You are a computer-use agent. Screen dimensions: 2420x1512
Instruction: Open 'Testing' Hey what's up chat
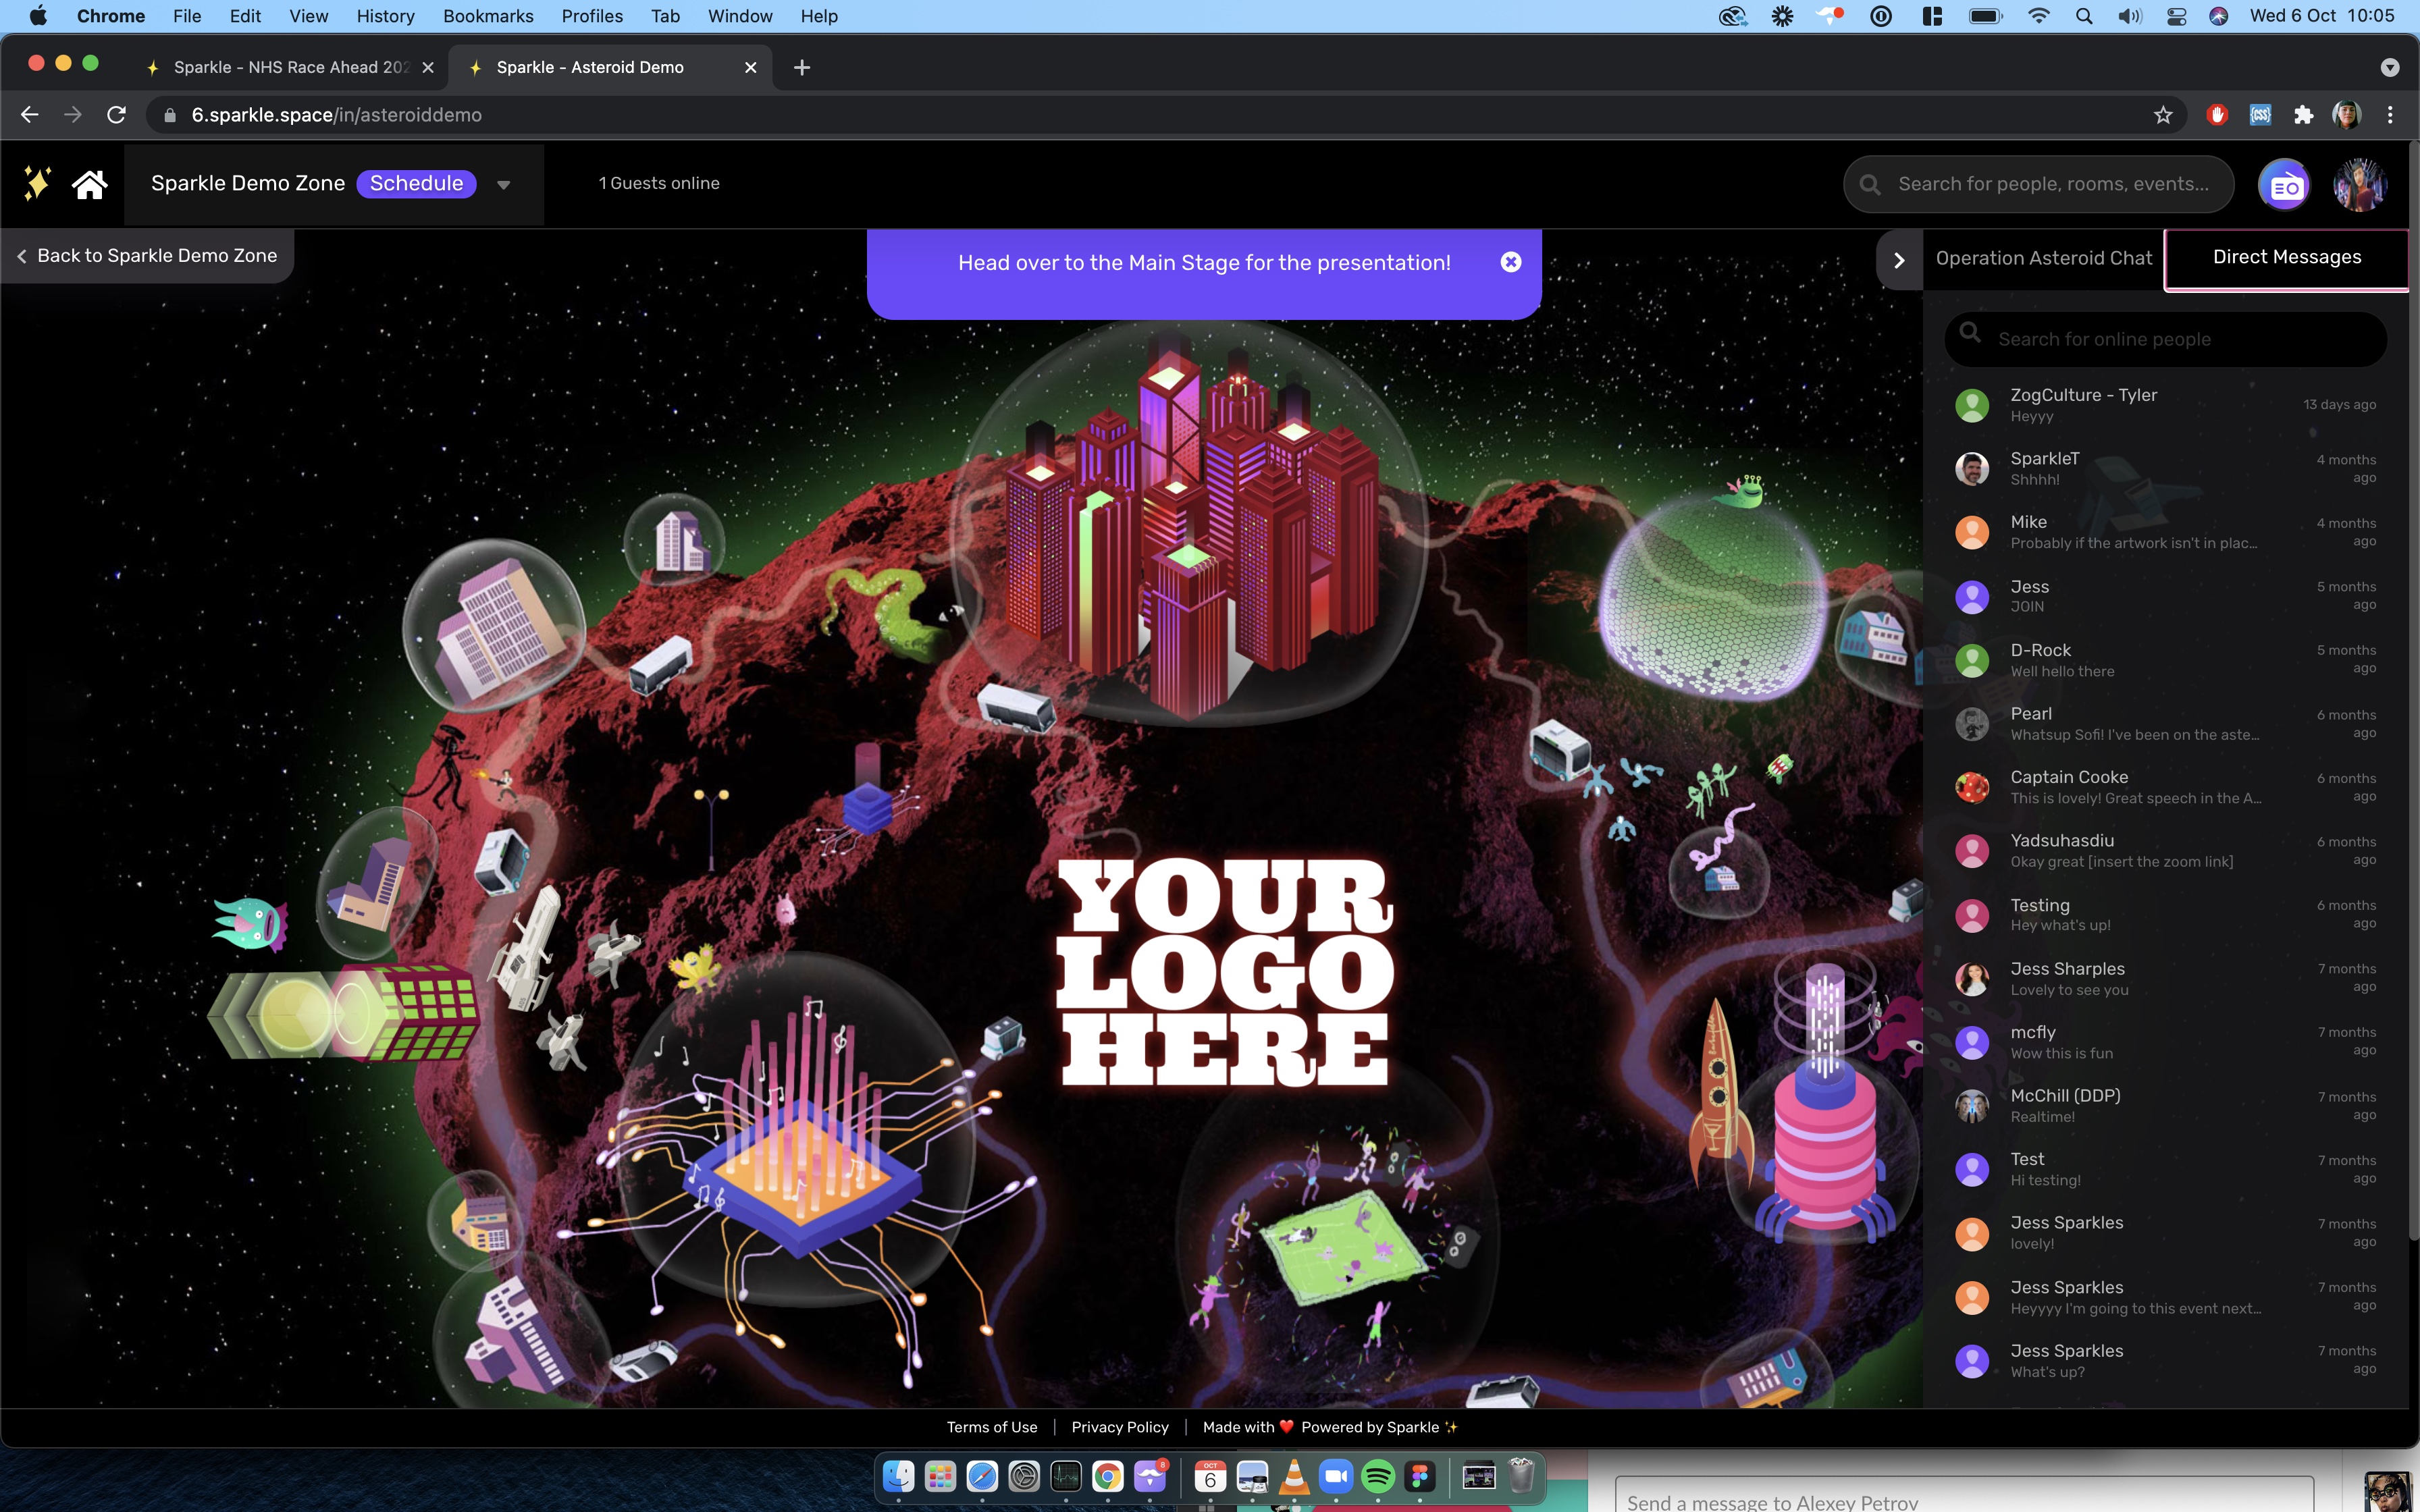pos(2165,915)
